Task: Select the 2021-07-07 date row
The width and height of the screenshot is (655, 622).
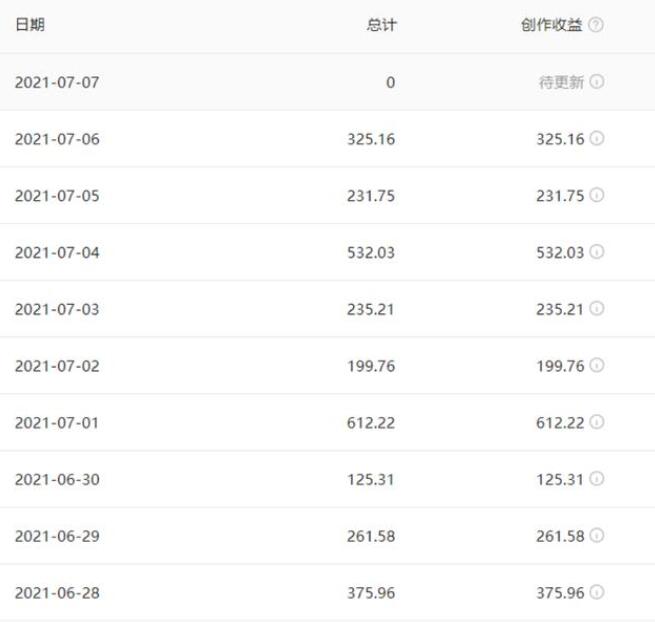Action: (x=328, y=82)
